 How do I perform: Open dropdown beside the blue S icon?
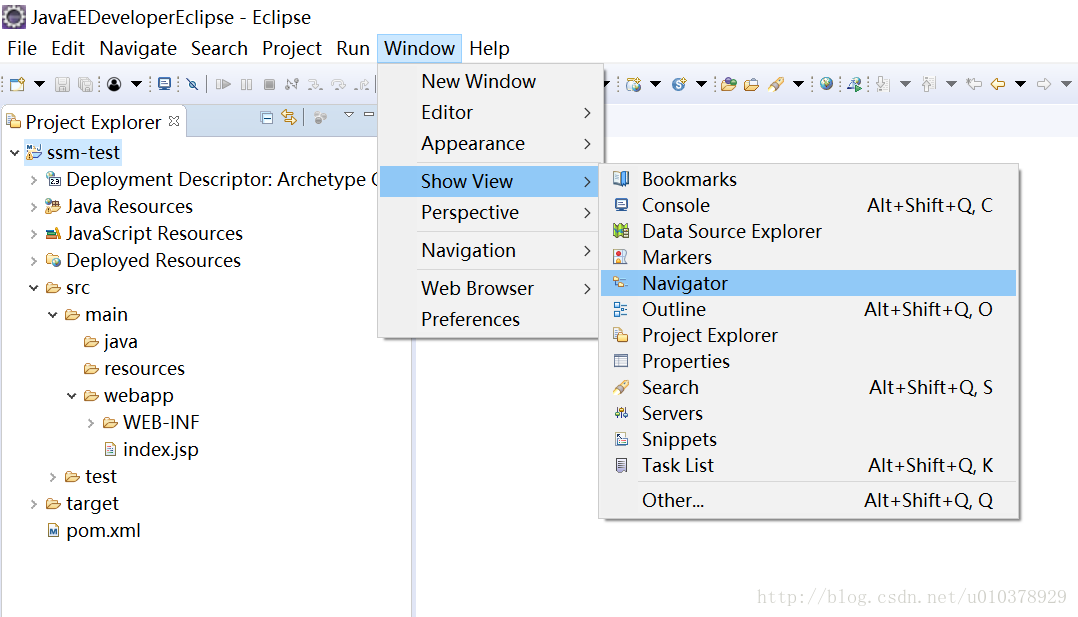[701, 85]
